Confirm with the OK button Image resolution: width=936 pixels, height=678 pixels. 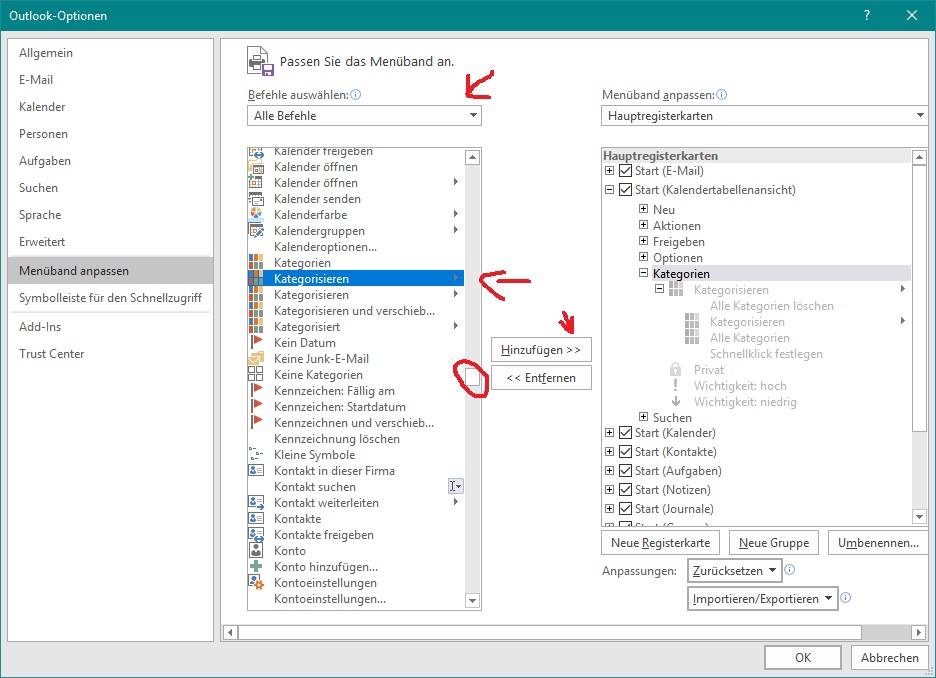803,658
